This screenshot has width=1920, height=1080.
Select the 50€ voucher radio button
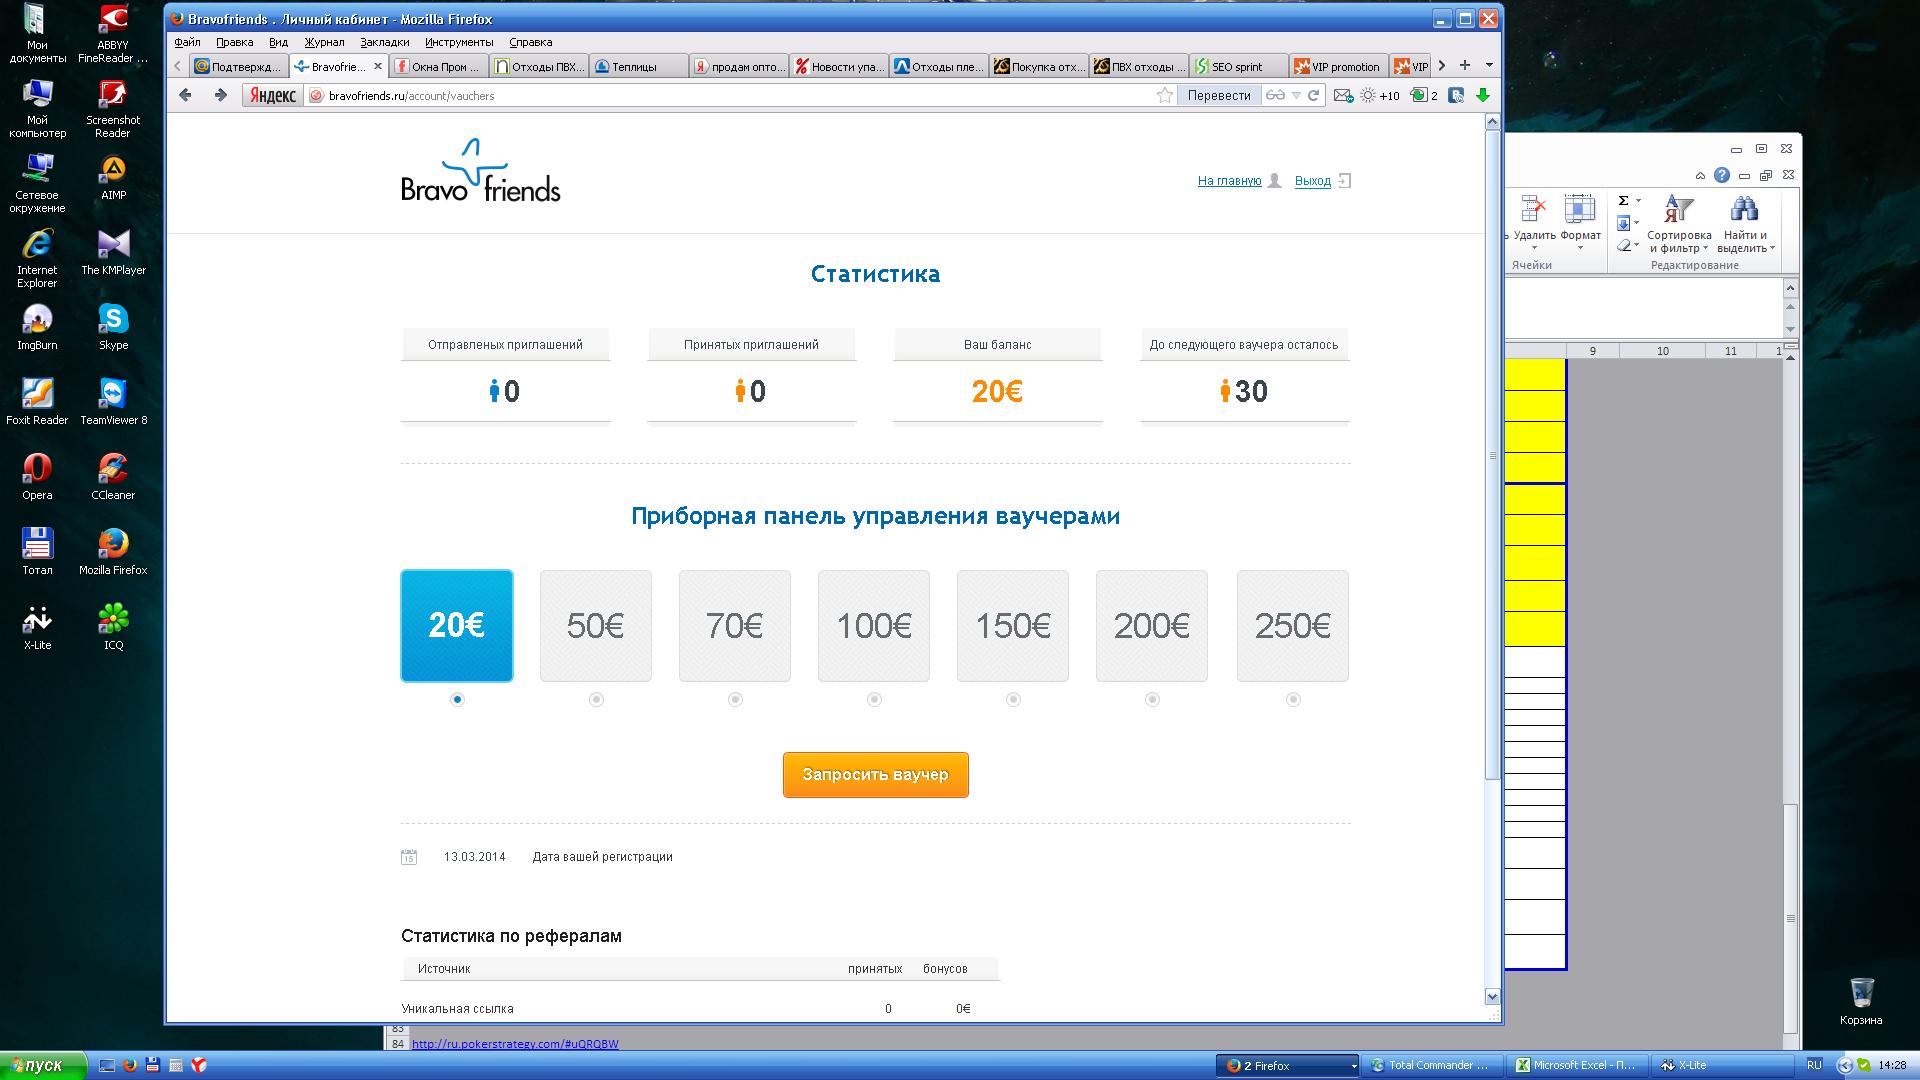(596, 699)
